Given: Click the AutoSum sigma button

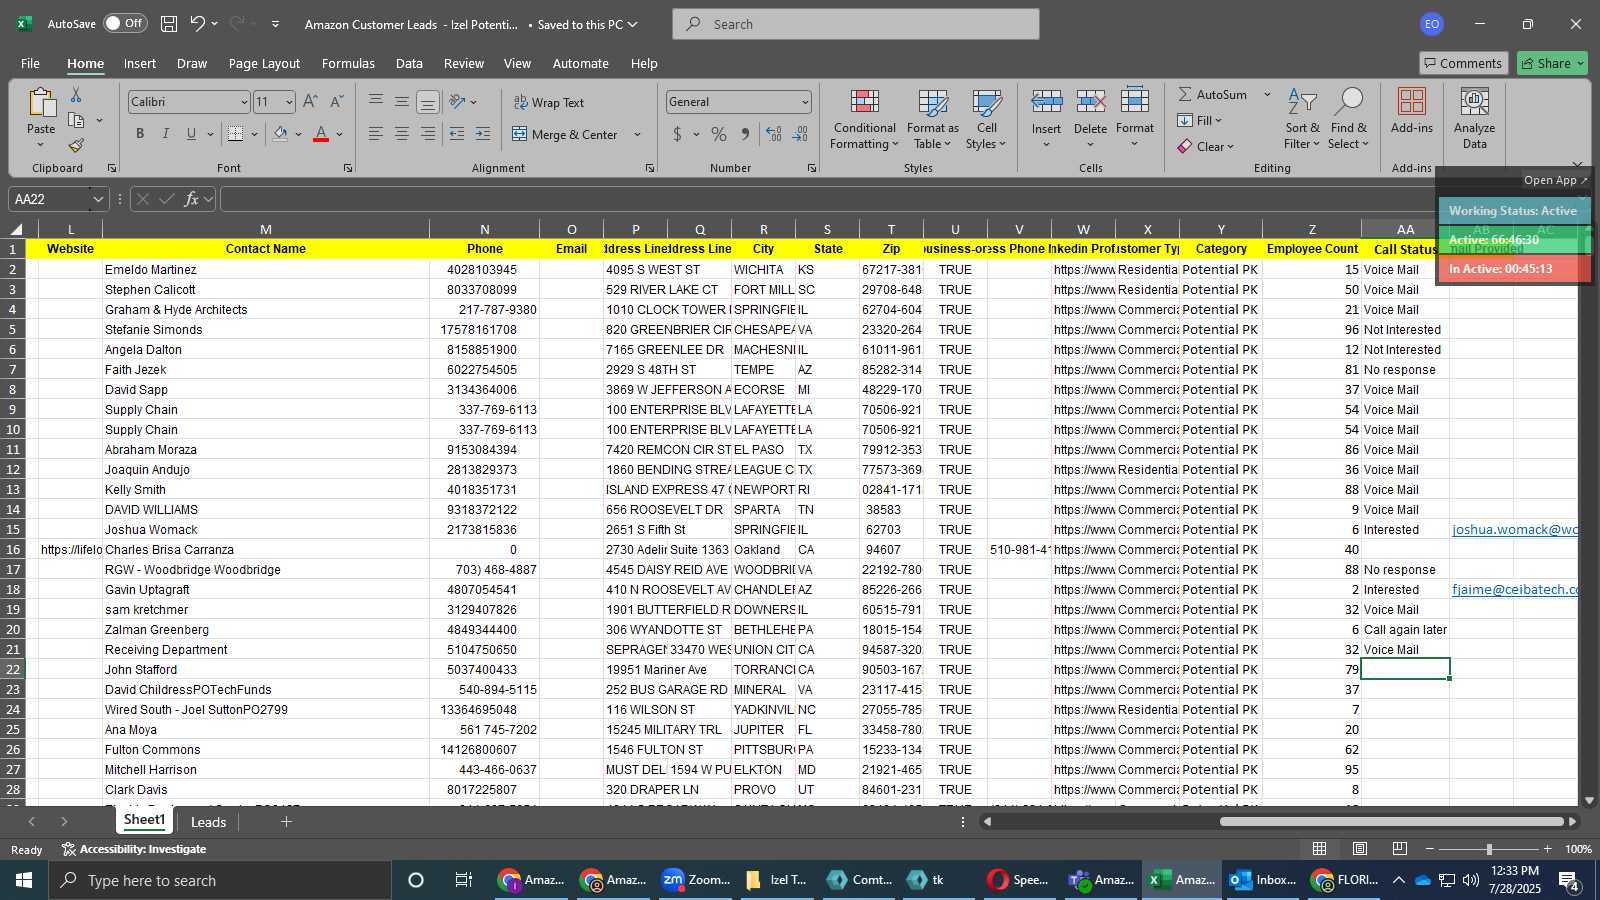Looking at the screenshot, I should 1212,94.
